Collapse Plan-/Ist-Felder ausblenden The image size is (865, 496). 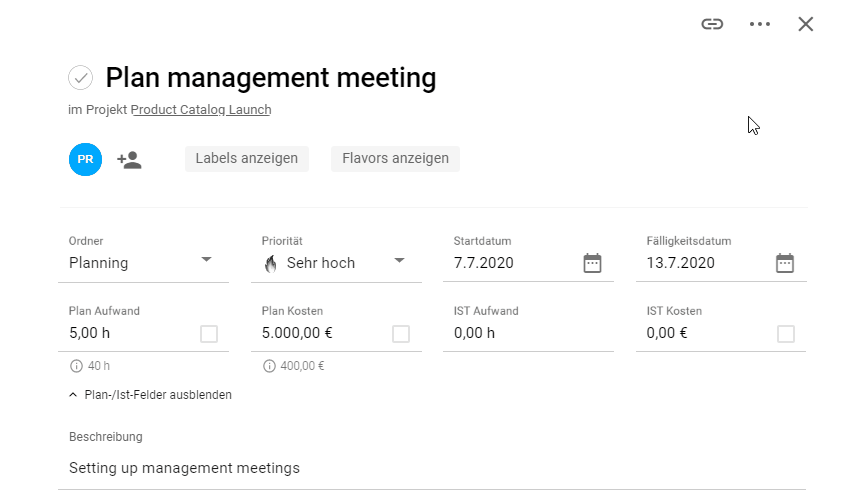tap(150, 395)
